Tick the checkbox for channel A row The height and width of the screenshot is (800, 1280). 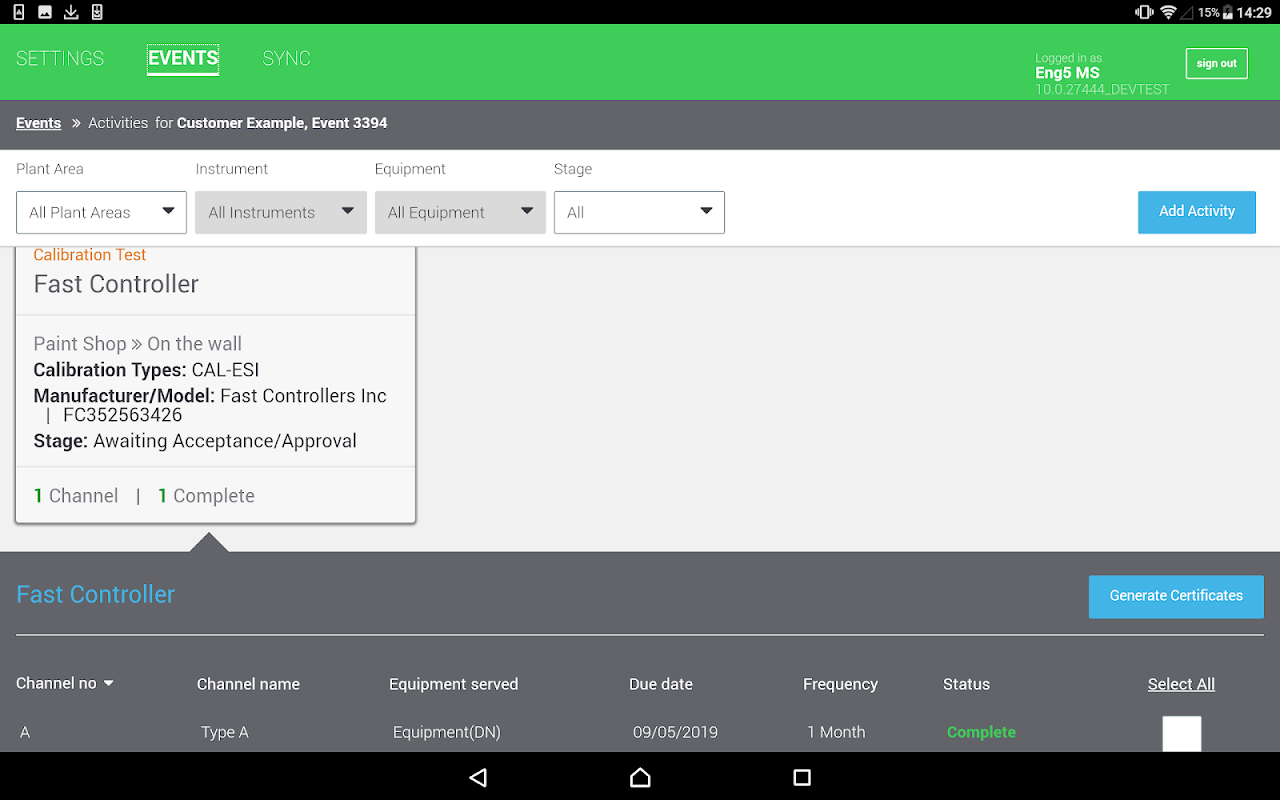tap(1181, 733)
